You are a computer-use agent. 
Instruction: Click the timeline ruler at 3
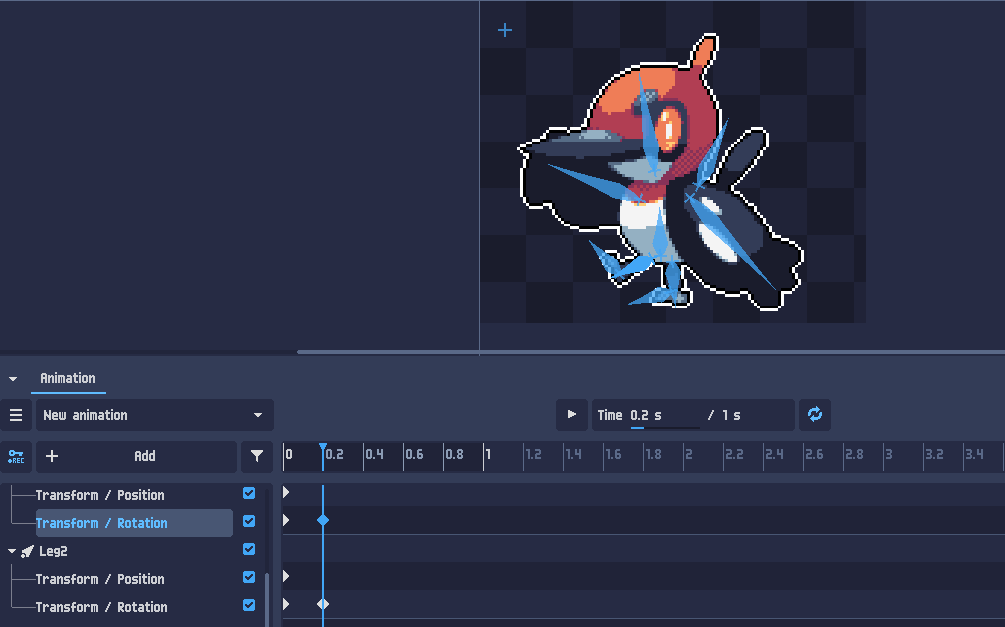[x=888, y=455]
